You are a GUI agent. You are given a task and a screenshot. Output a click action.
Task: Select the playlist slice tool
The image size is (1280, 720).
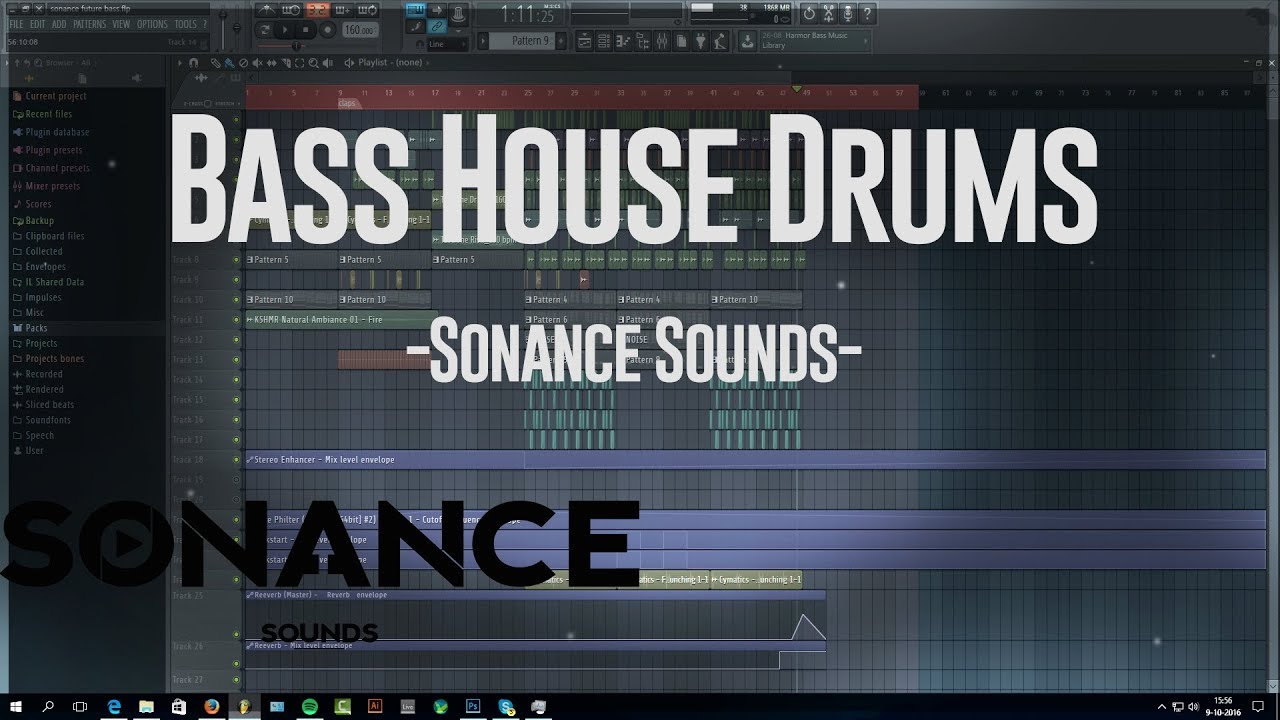(286, 63)
